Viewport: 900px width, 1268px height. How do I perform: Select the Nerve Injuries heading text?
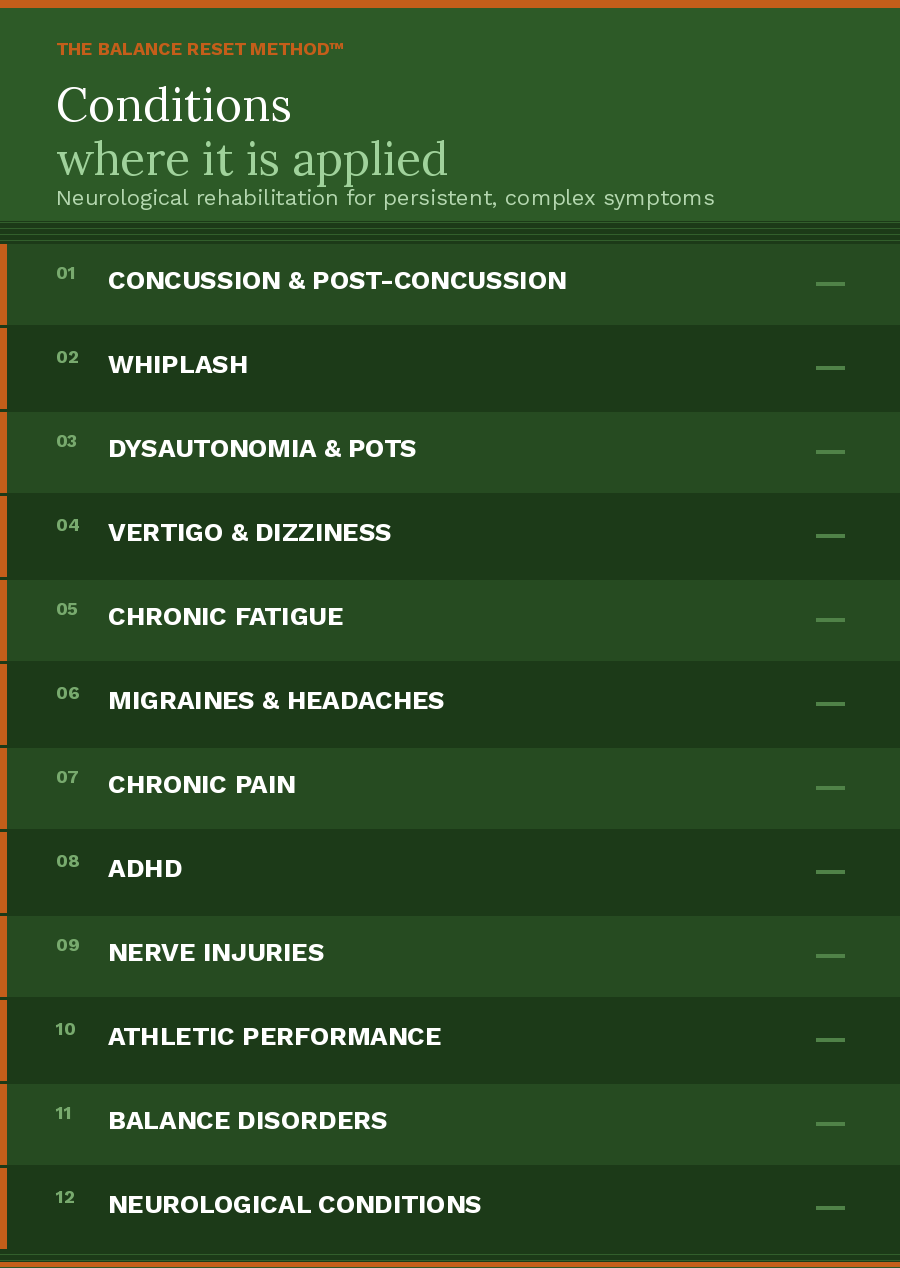[x=216, y=953]
